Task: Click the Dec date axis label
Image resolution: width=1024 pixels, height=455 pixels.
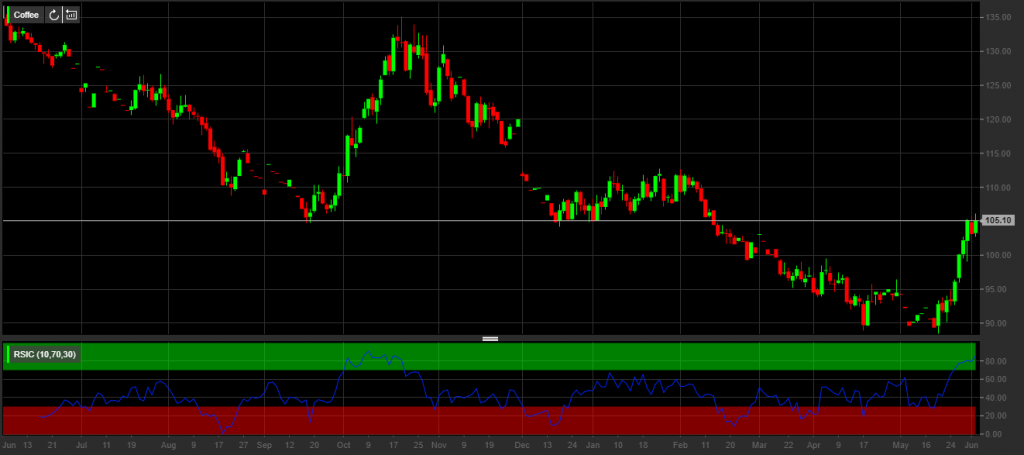Action: (522, 447)
